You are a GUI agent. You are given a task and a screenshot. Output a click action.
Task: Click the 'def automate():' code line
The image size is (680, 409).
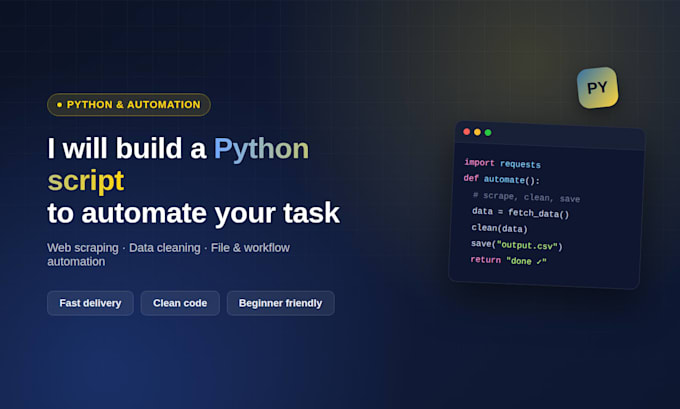click(x=501, y=179)
